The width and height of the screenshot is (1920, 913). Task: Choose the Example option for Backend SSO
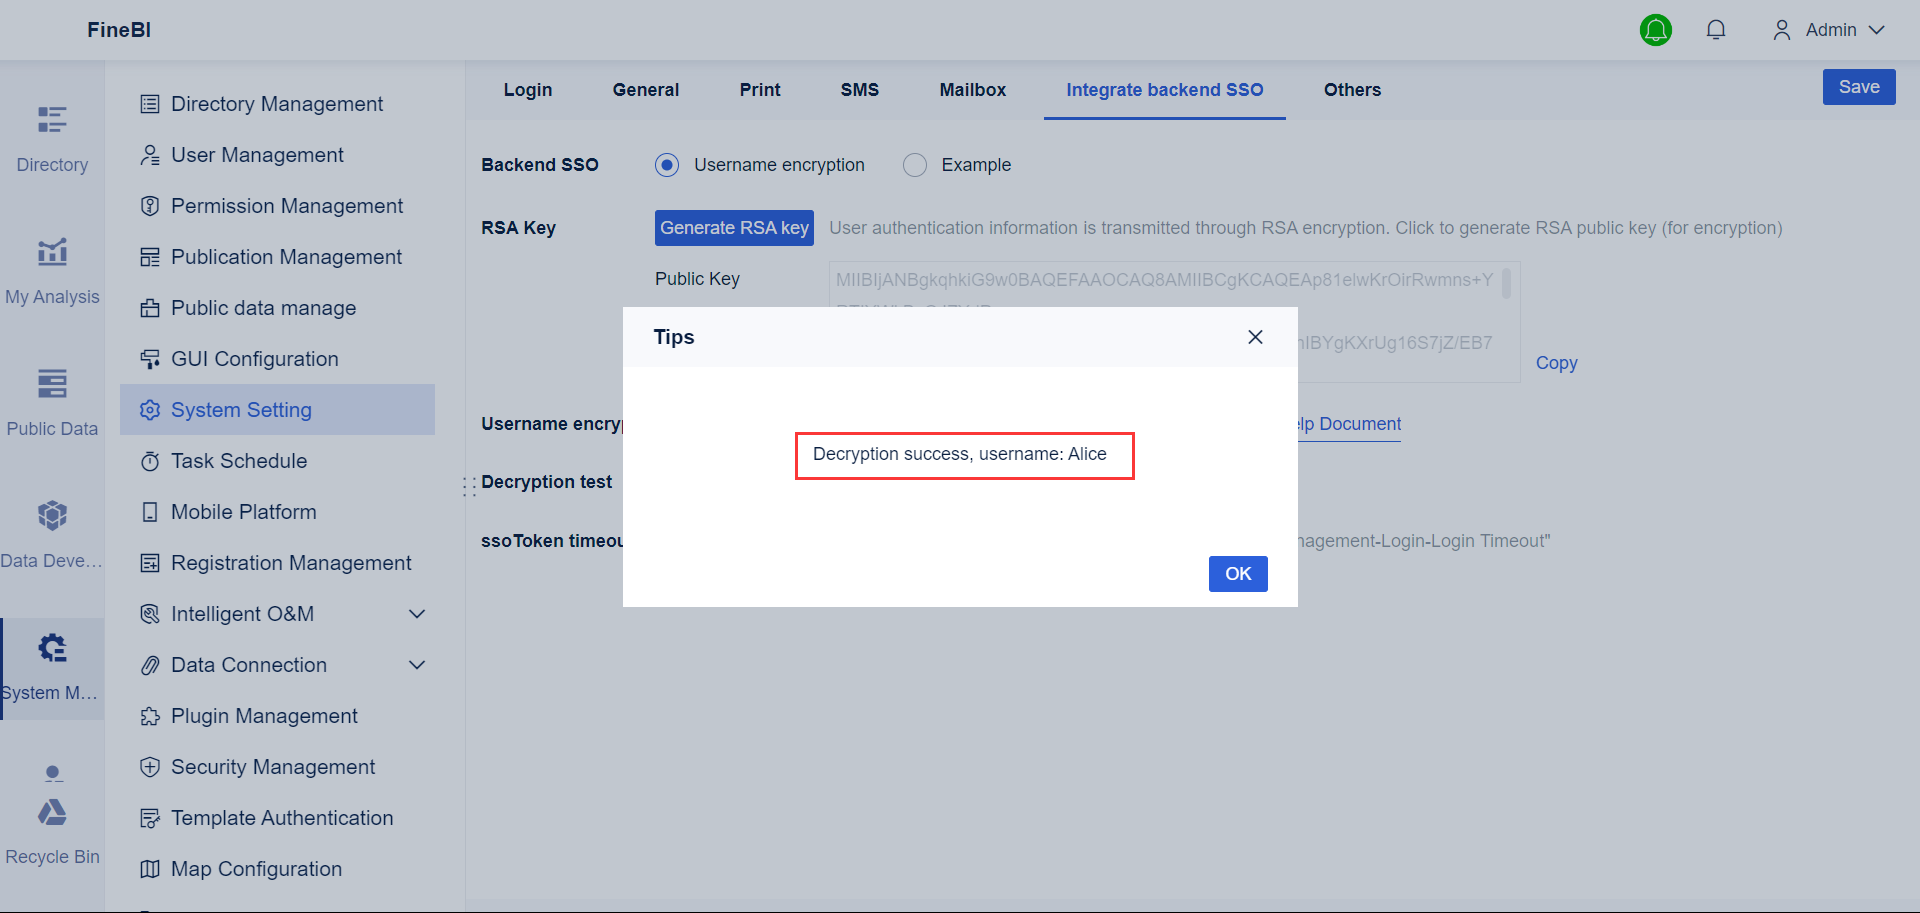point(914,164)
